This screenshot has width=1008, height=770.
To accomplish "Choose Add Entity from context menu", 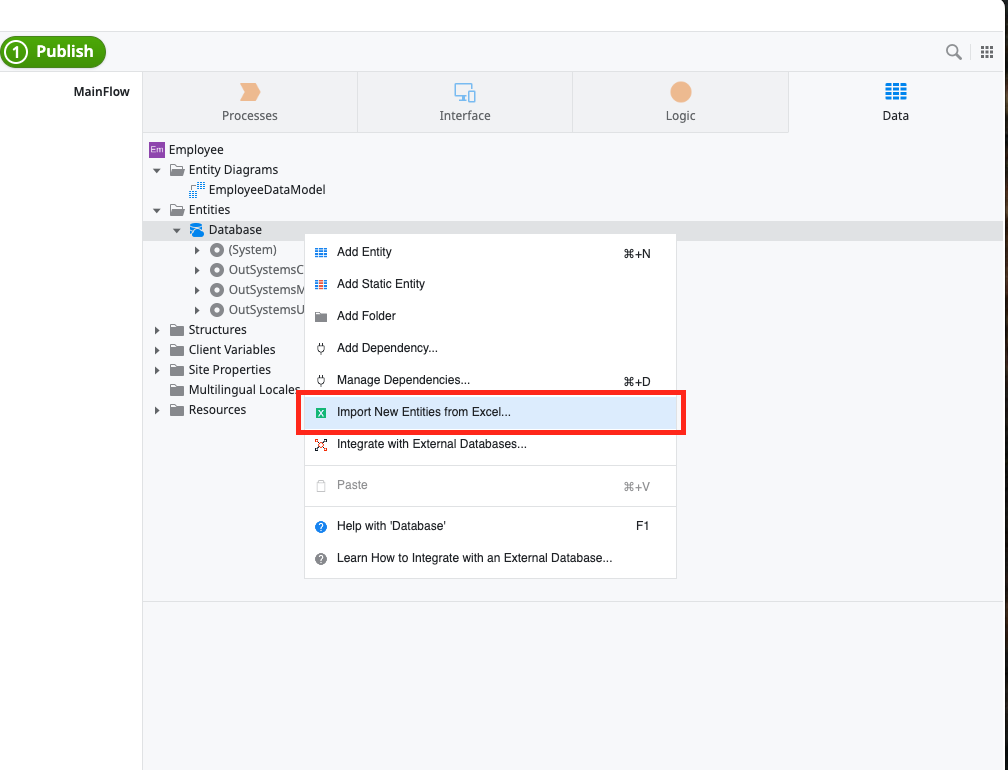I will [x=490, y=252].
